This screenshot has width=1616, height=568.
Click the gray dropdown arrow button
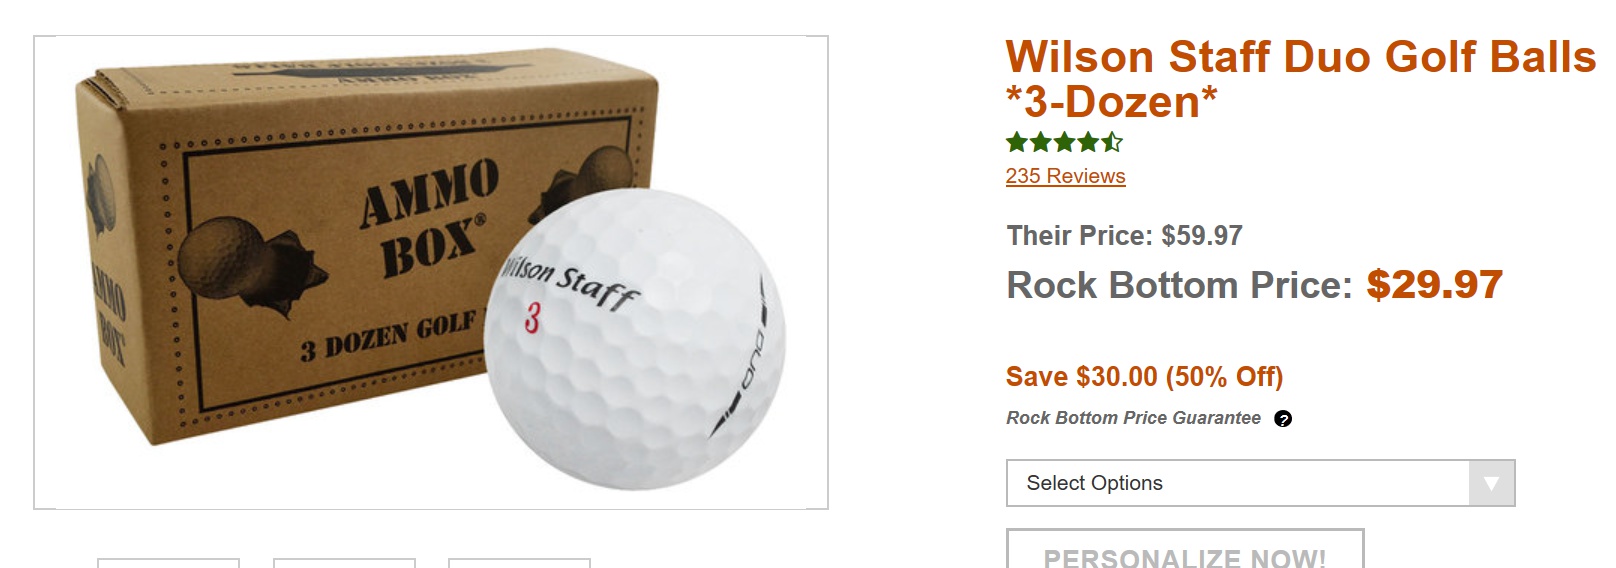pos(1491,483)
